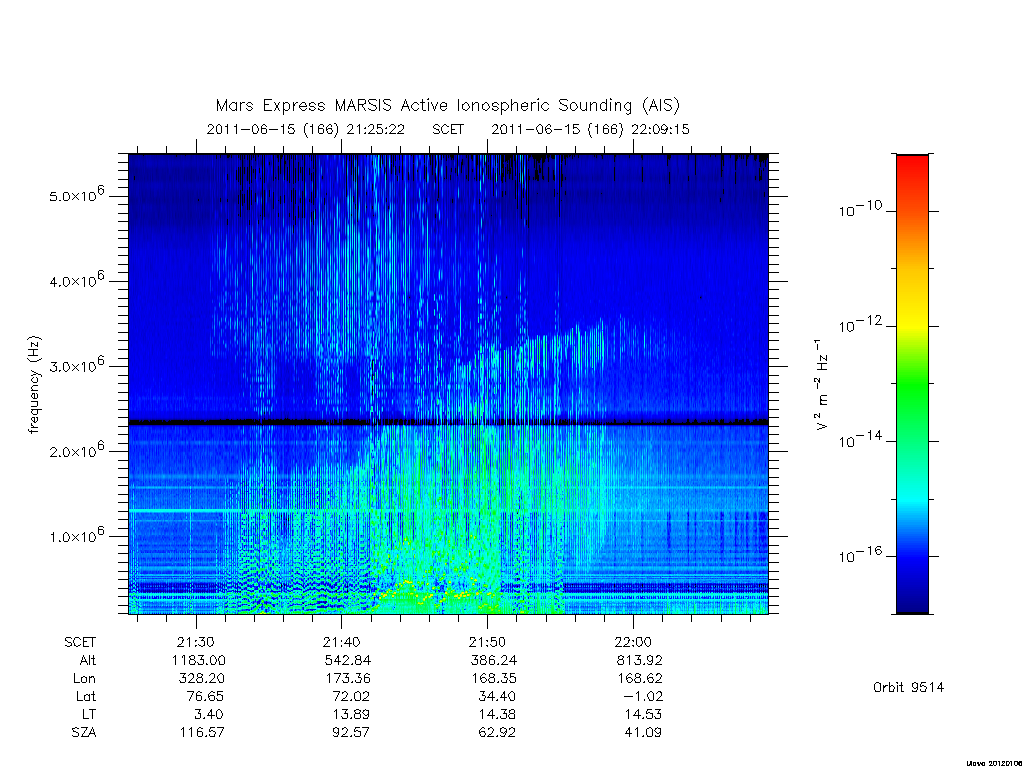Click the 1.0×10⁶ frequency tick label

[x=76, y=536]
